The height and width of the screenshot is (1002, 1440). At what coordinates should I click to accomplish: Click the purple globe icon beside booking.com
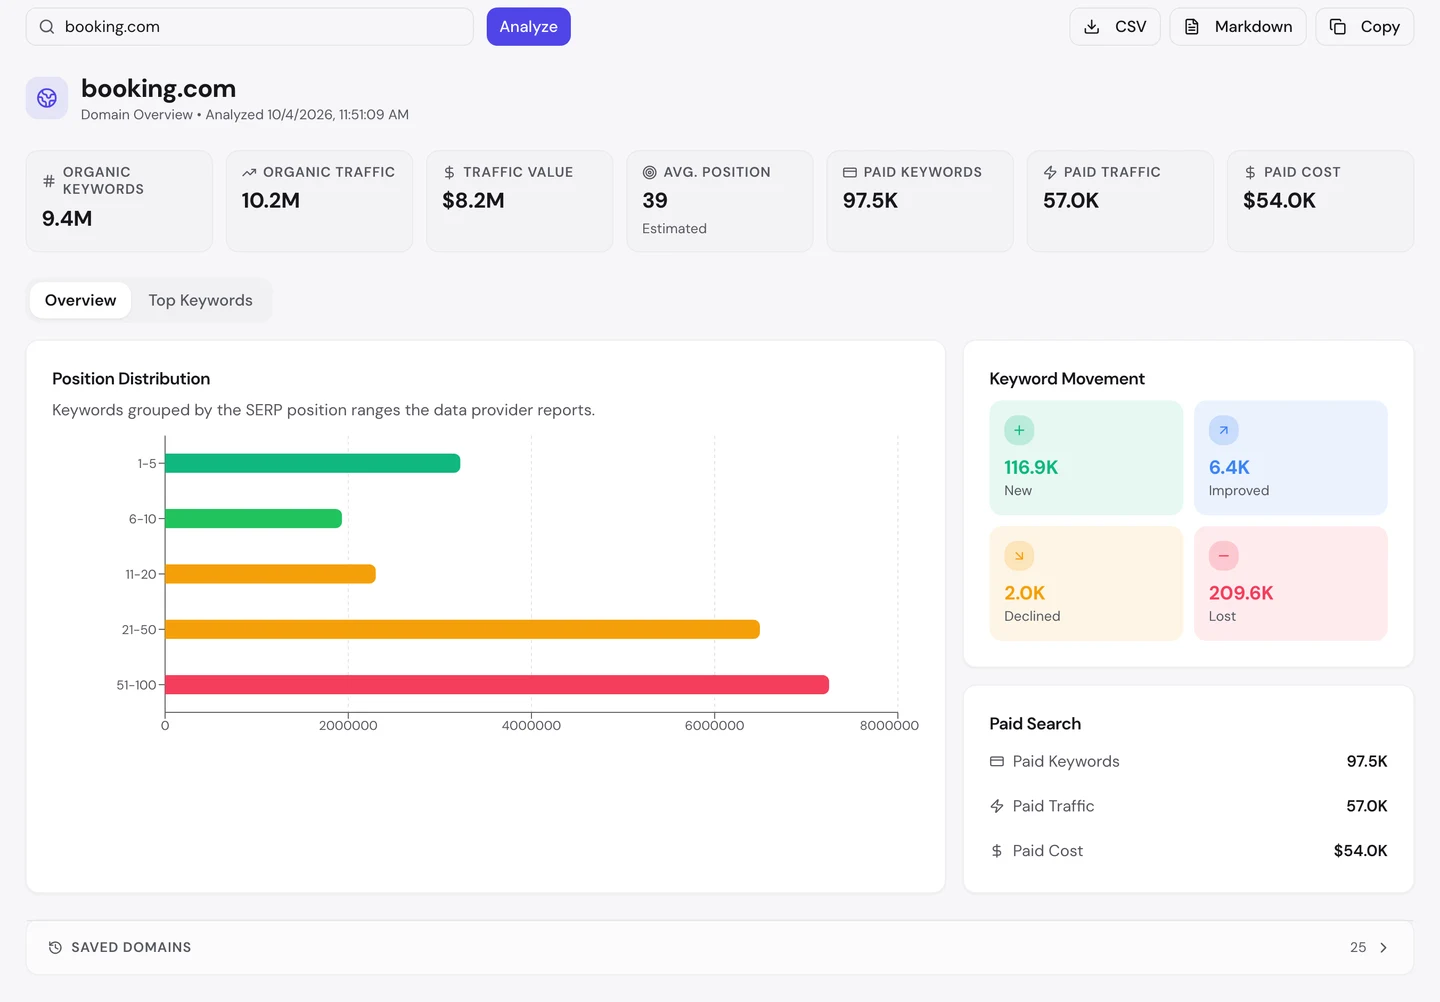pos(47,98)
